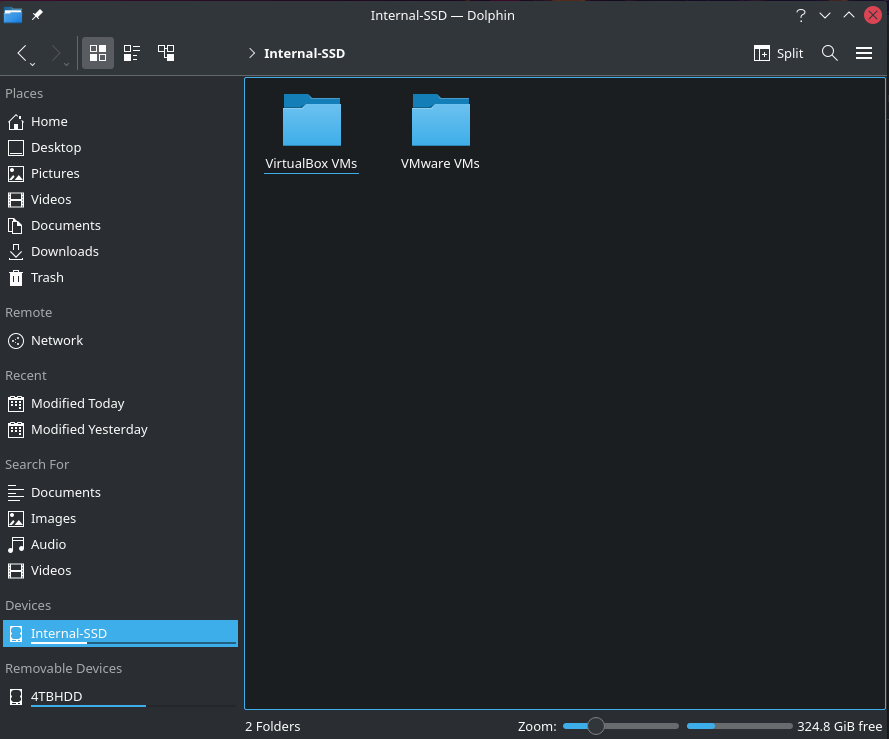Viewport: 889px width, 739px height.
Task: Open Videos under Places
Action: click(120, 200)
